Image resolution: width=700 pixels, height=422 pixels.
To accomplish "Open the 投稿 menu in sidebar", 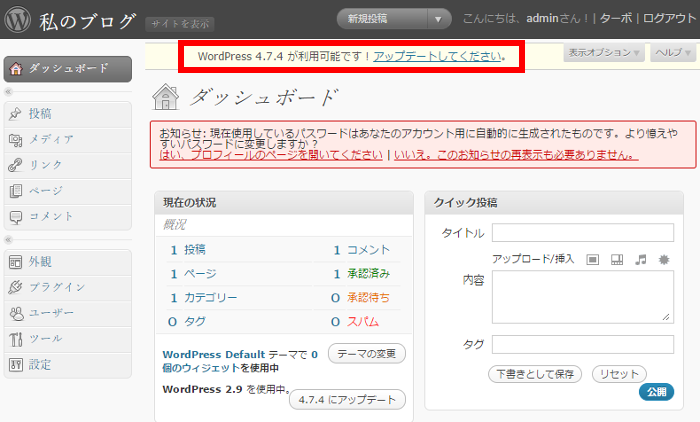I will 68,114.
